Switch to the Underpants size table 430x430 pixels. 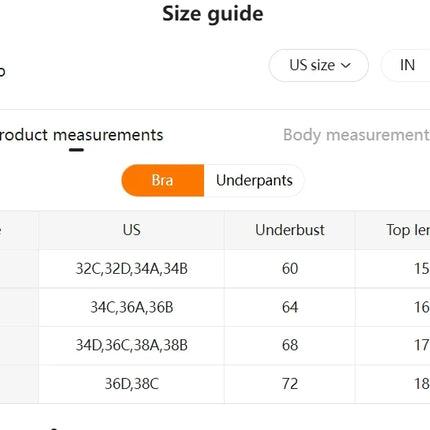click(x=254, y=180)
